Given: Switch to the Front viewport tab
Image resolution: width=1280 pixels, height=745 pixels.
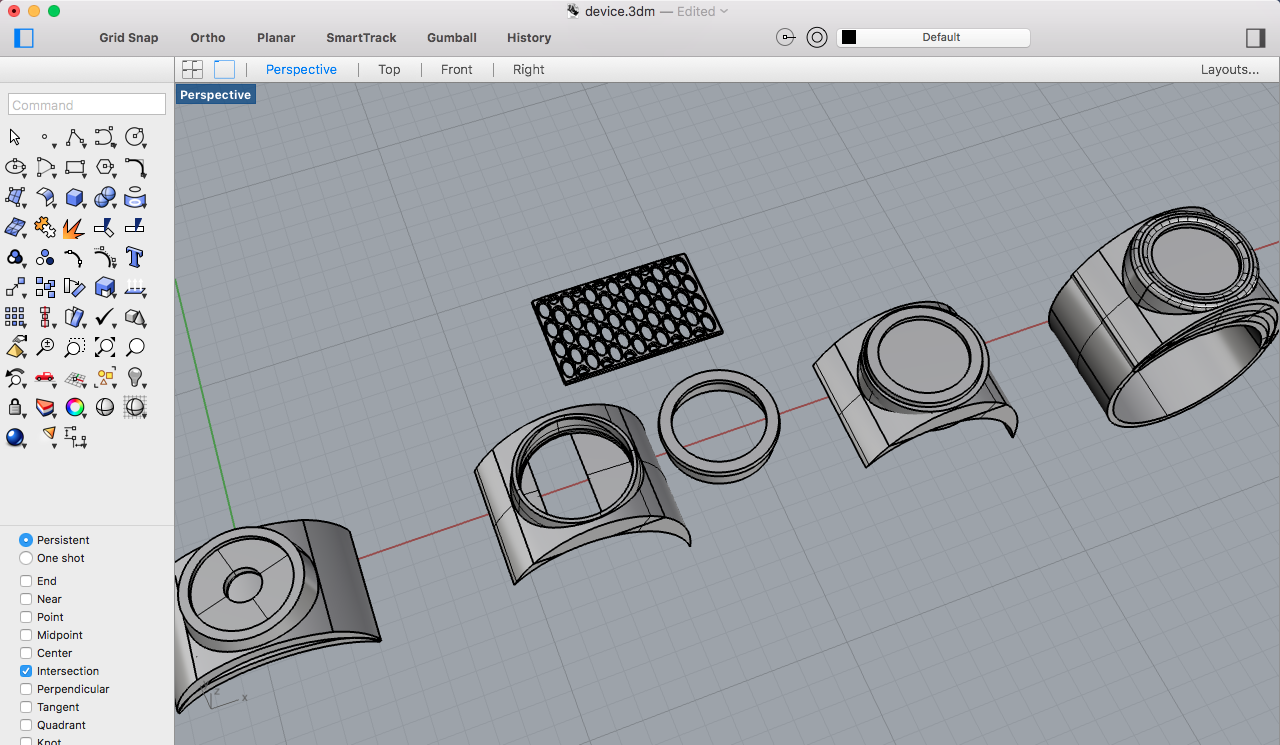Looking at the screenshot, I should [457, 69].
